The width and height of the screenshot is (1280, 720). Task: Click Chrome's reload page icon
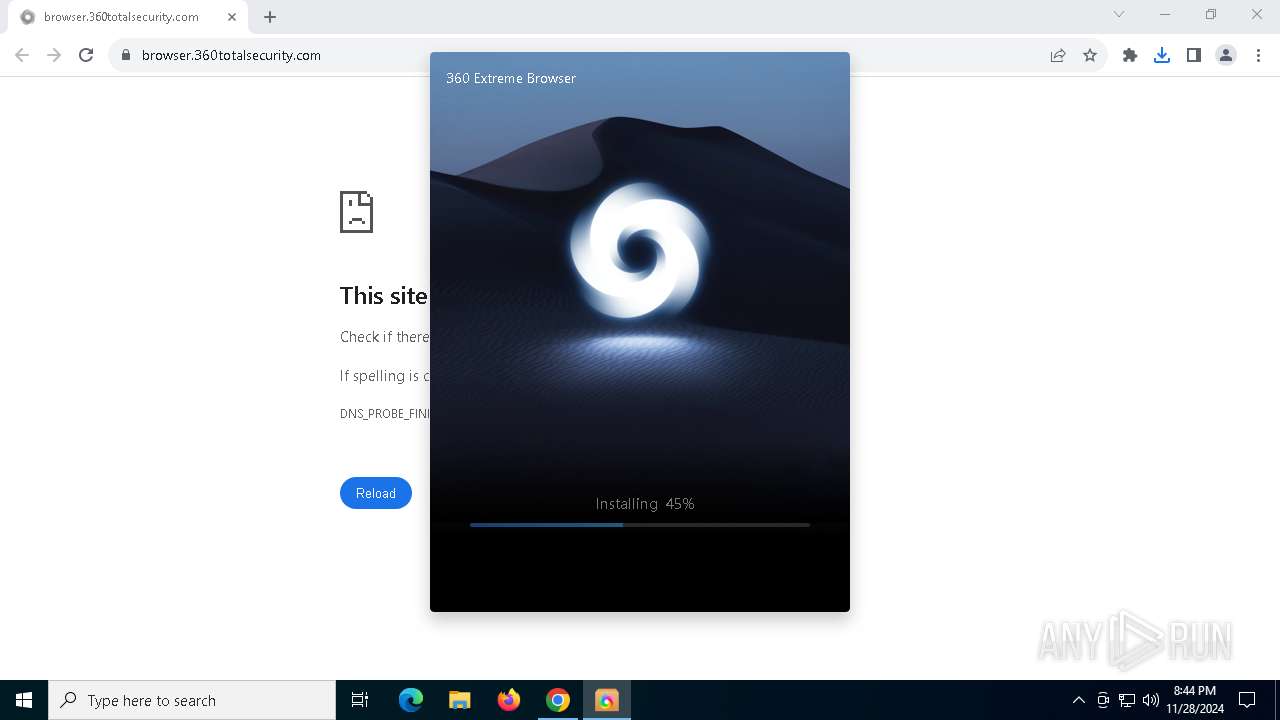pyautogui.click(x=86, y=55)
